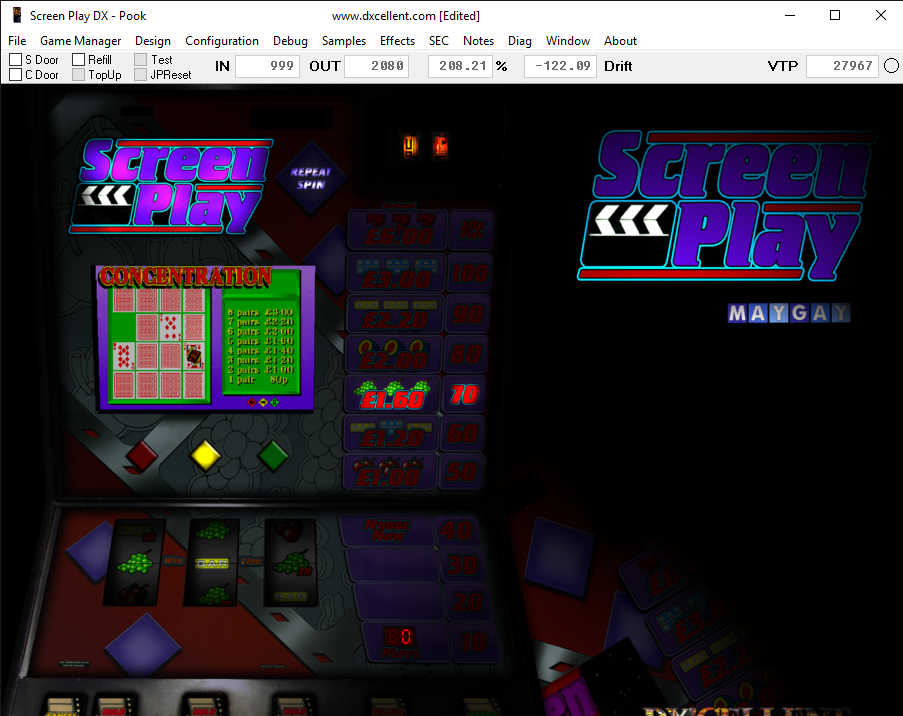Tick the Test checkbox

[141, 60]
